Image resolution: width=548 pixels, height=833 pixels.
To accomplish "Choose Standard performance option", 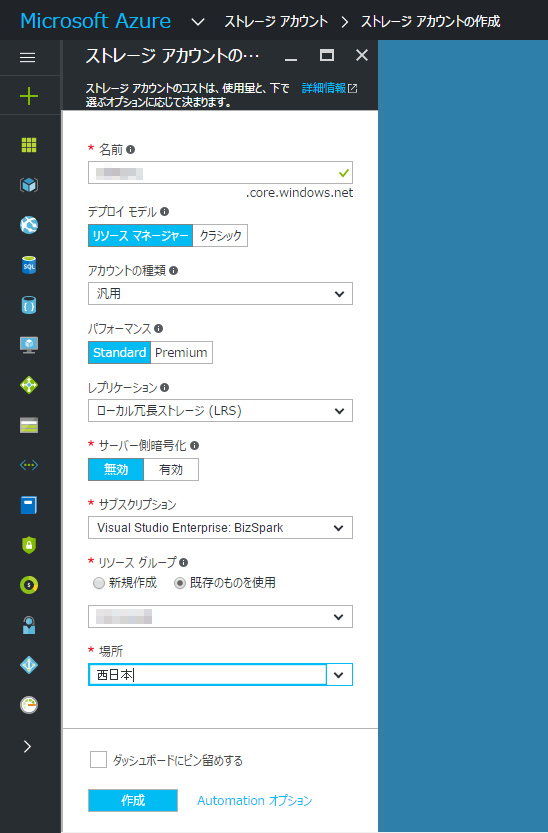I will pyautogui.click(x=119, y=353).
